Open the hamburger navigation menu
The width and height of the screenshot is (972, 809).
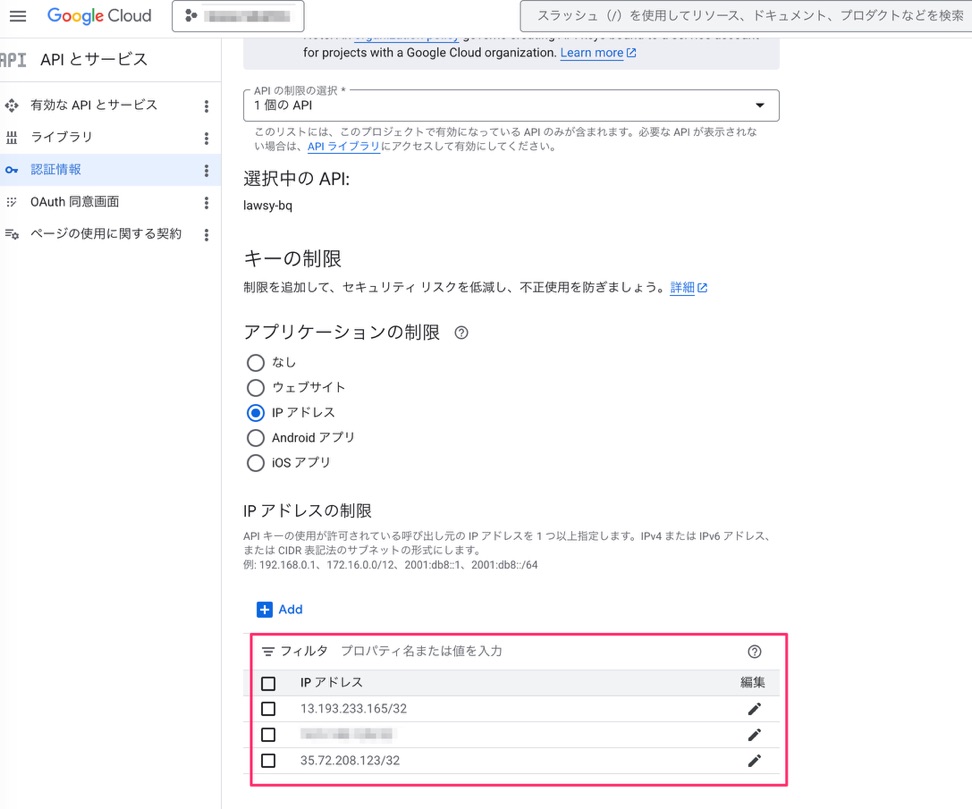[x=18, y=16]
